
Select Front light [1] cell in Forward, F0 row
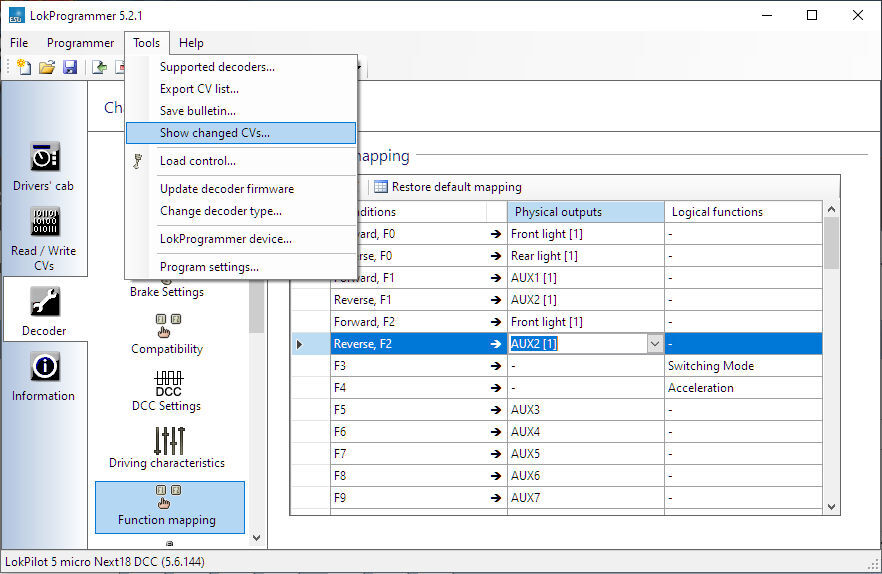coord(586,234)
